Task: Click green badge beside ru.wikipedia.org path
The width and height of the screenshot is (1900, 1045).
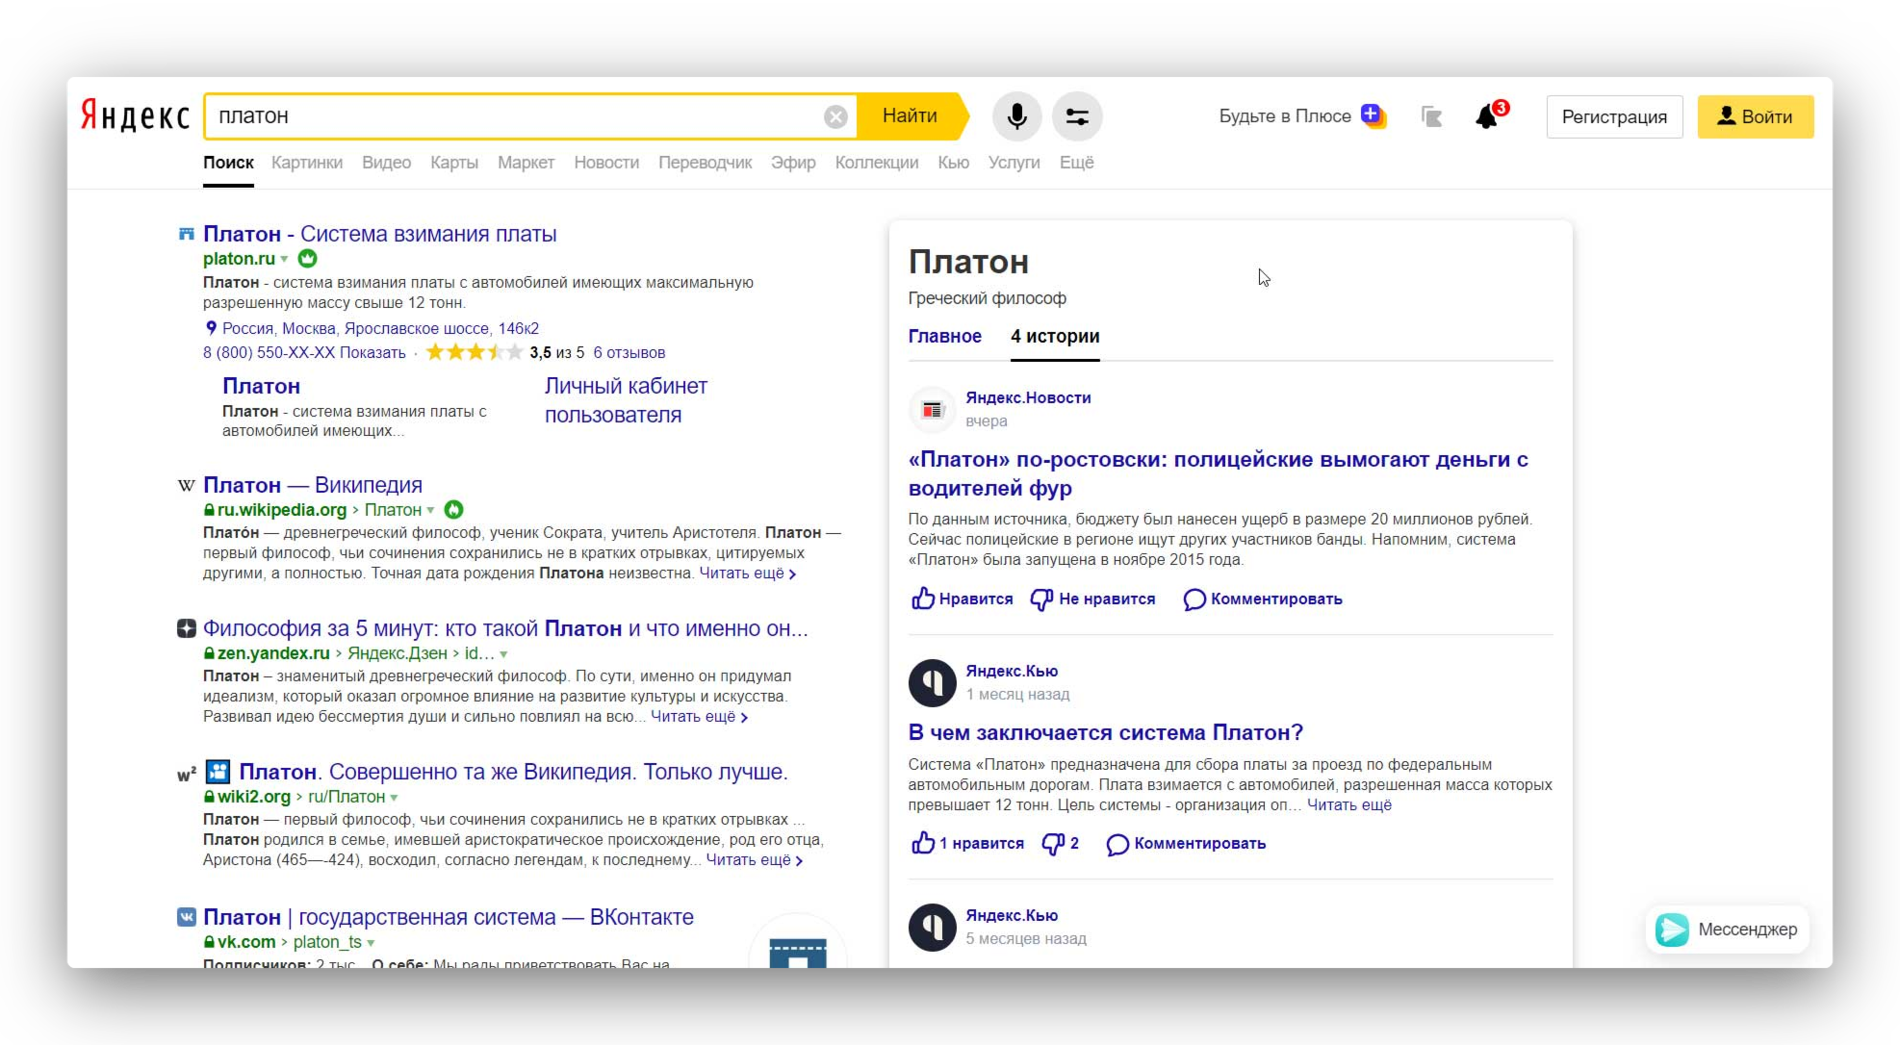Action: pos(454,510)
